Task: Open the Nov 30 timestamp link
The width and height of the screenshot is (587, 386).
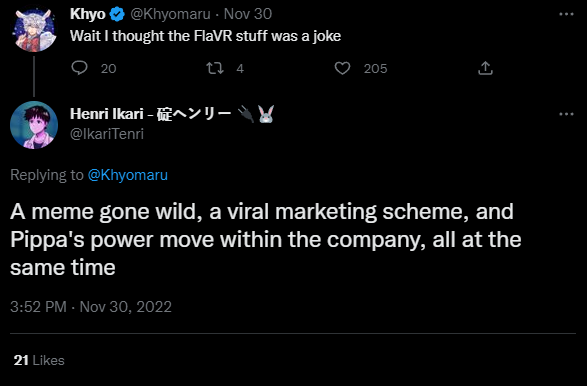Action: (x=248, y=14)
